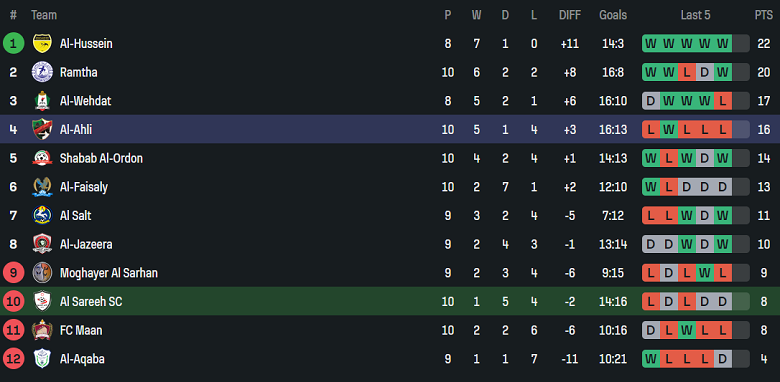Click the Al-Faisaly eagle crest

point(42,187)
